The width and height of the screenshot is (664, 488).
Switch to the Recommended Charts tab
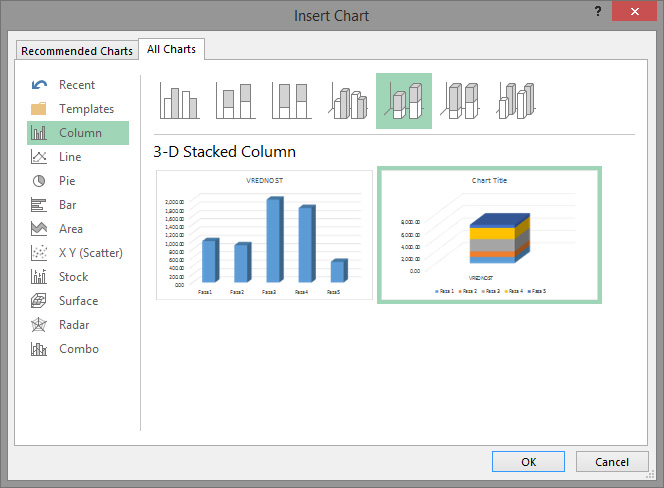pos(77,51)
